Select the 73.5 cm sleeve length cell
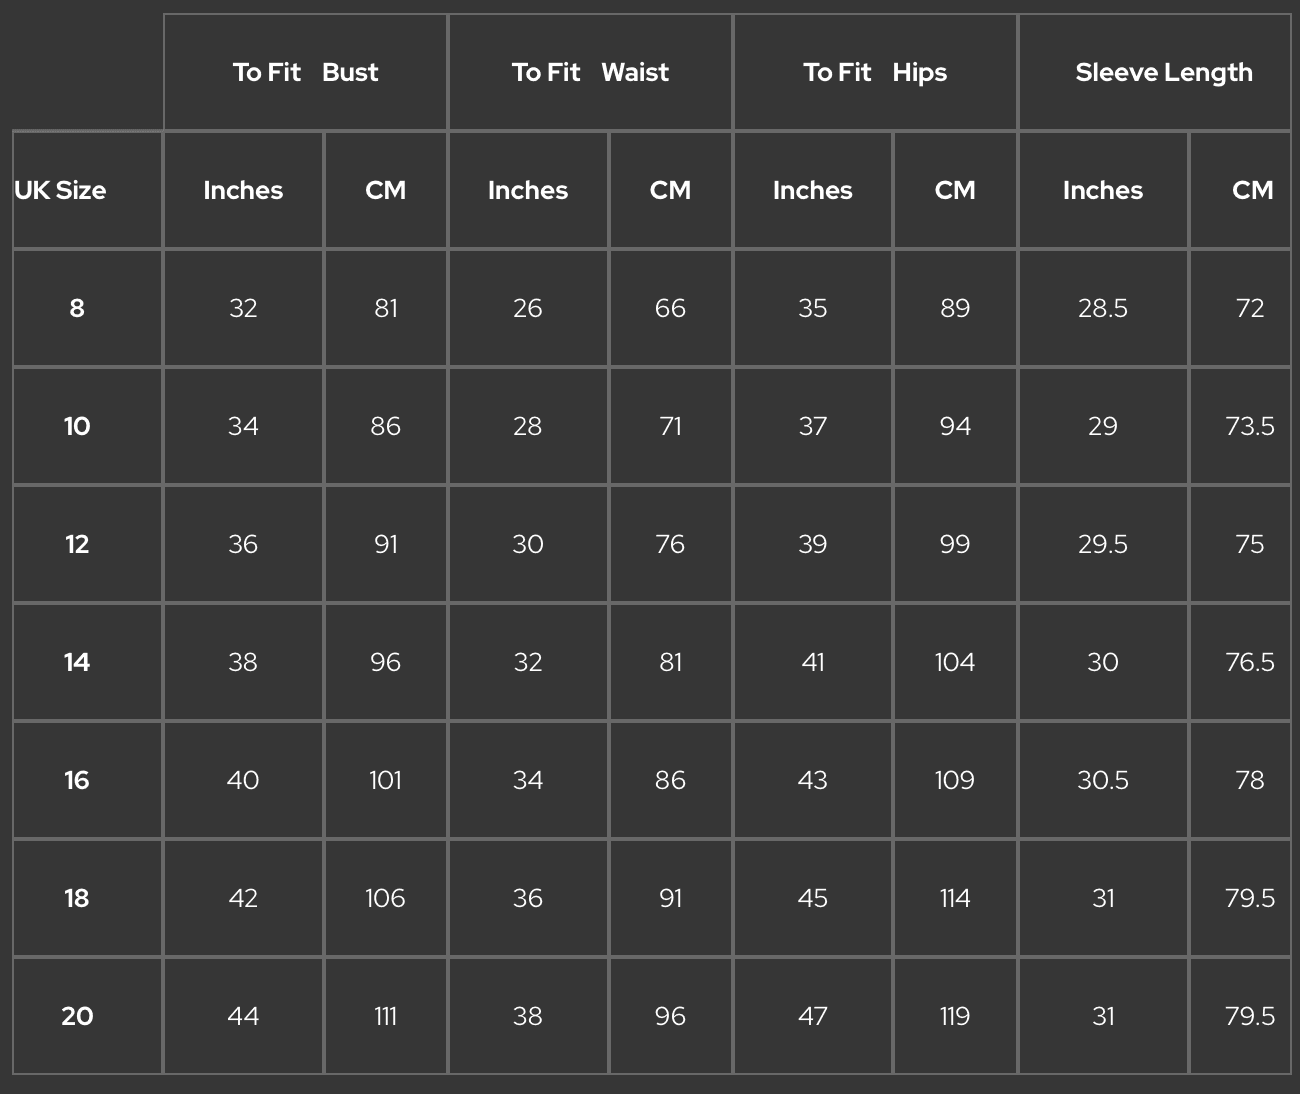The width and height of the screenshot is (1300, 1094). (1249, 426)
